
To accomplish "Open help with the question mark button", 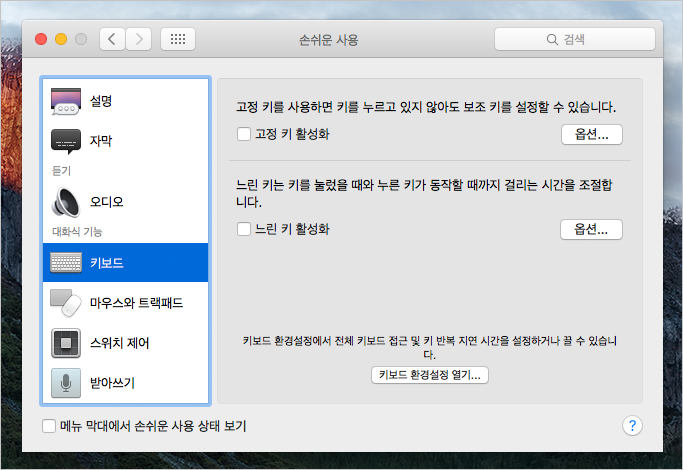I will point(632,426).
